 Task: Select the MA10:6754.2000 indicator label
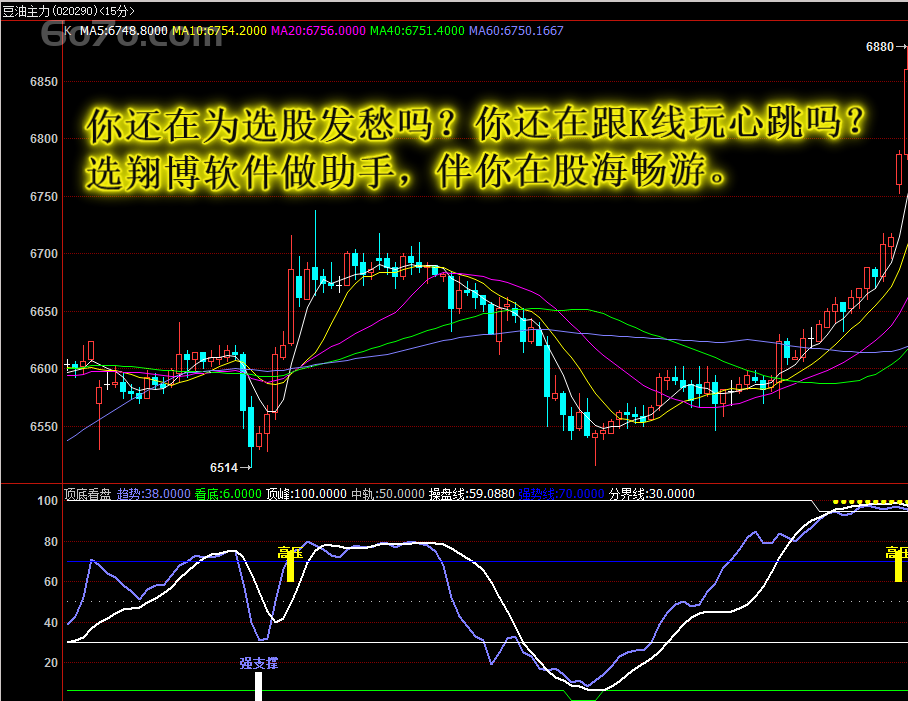219,31
